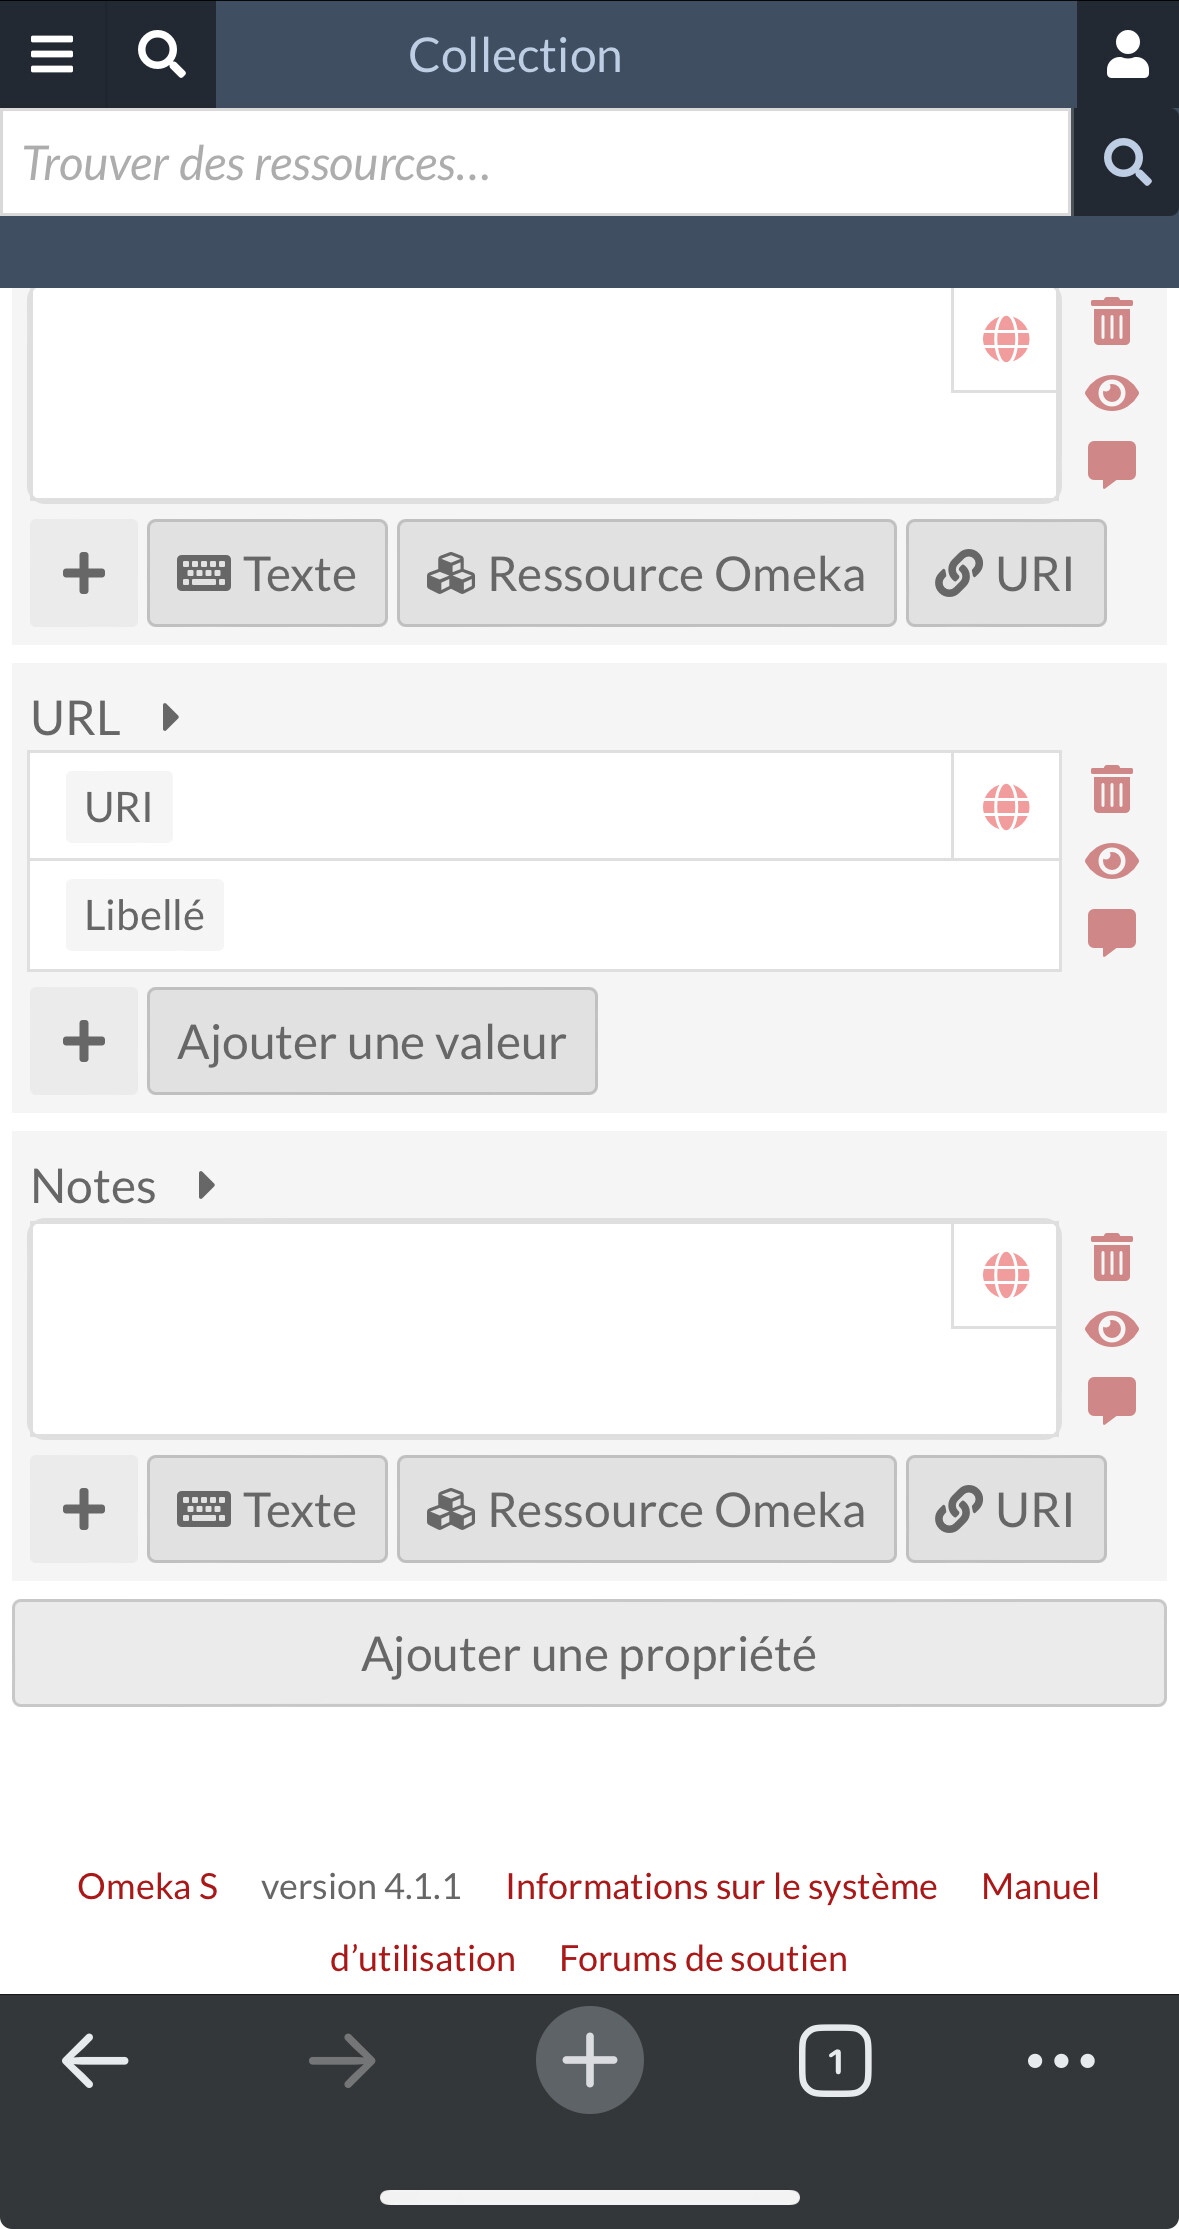This screenshot has height=2229, width=1179.
Task: Remove the URL value using its trash icon
Action: [1112, 790]
